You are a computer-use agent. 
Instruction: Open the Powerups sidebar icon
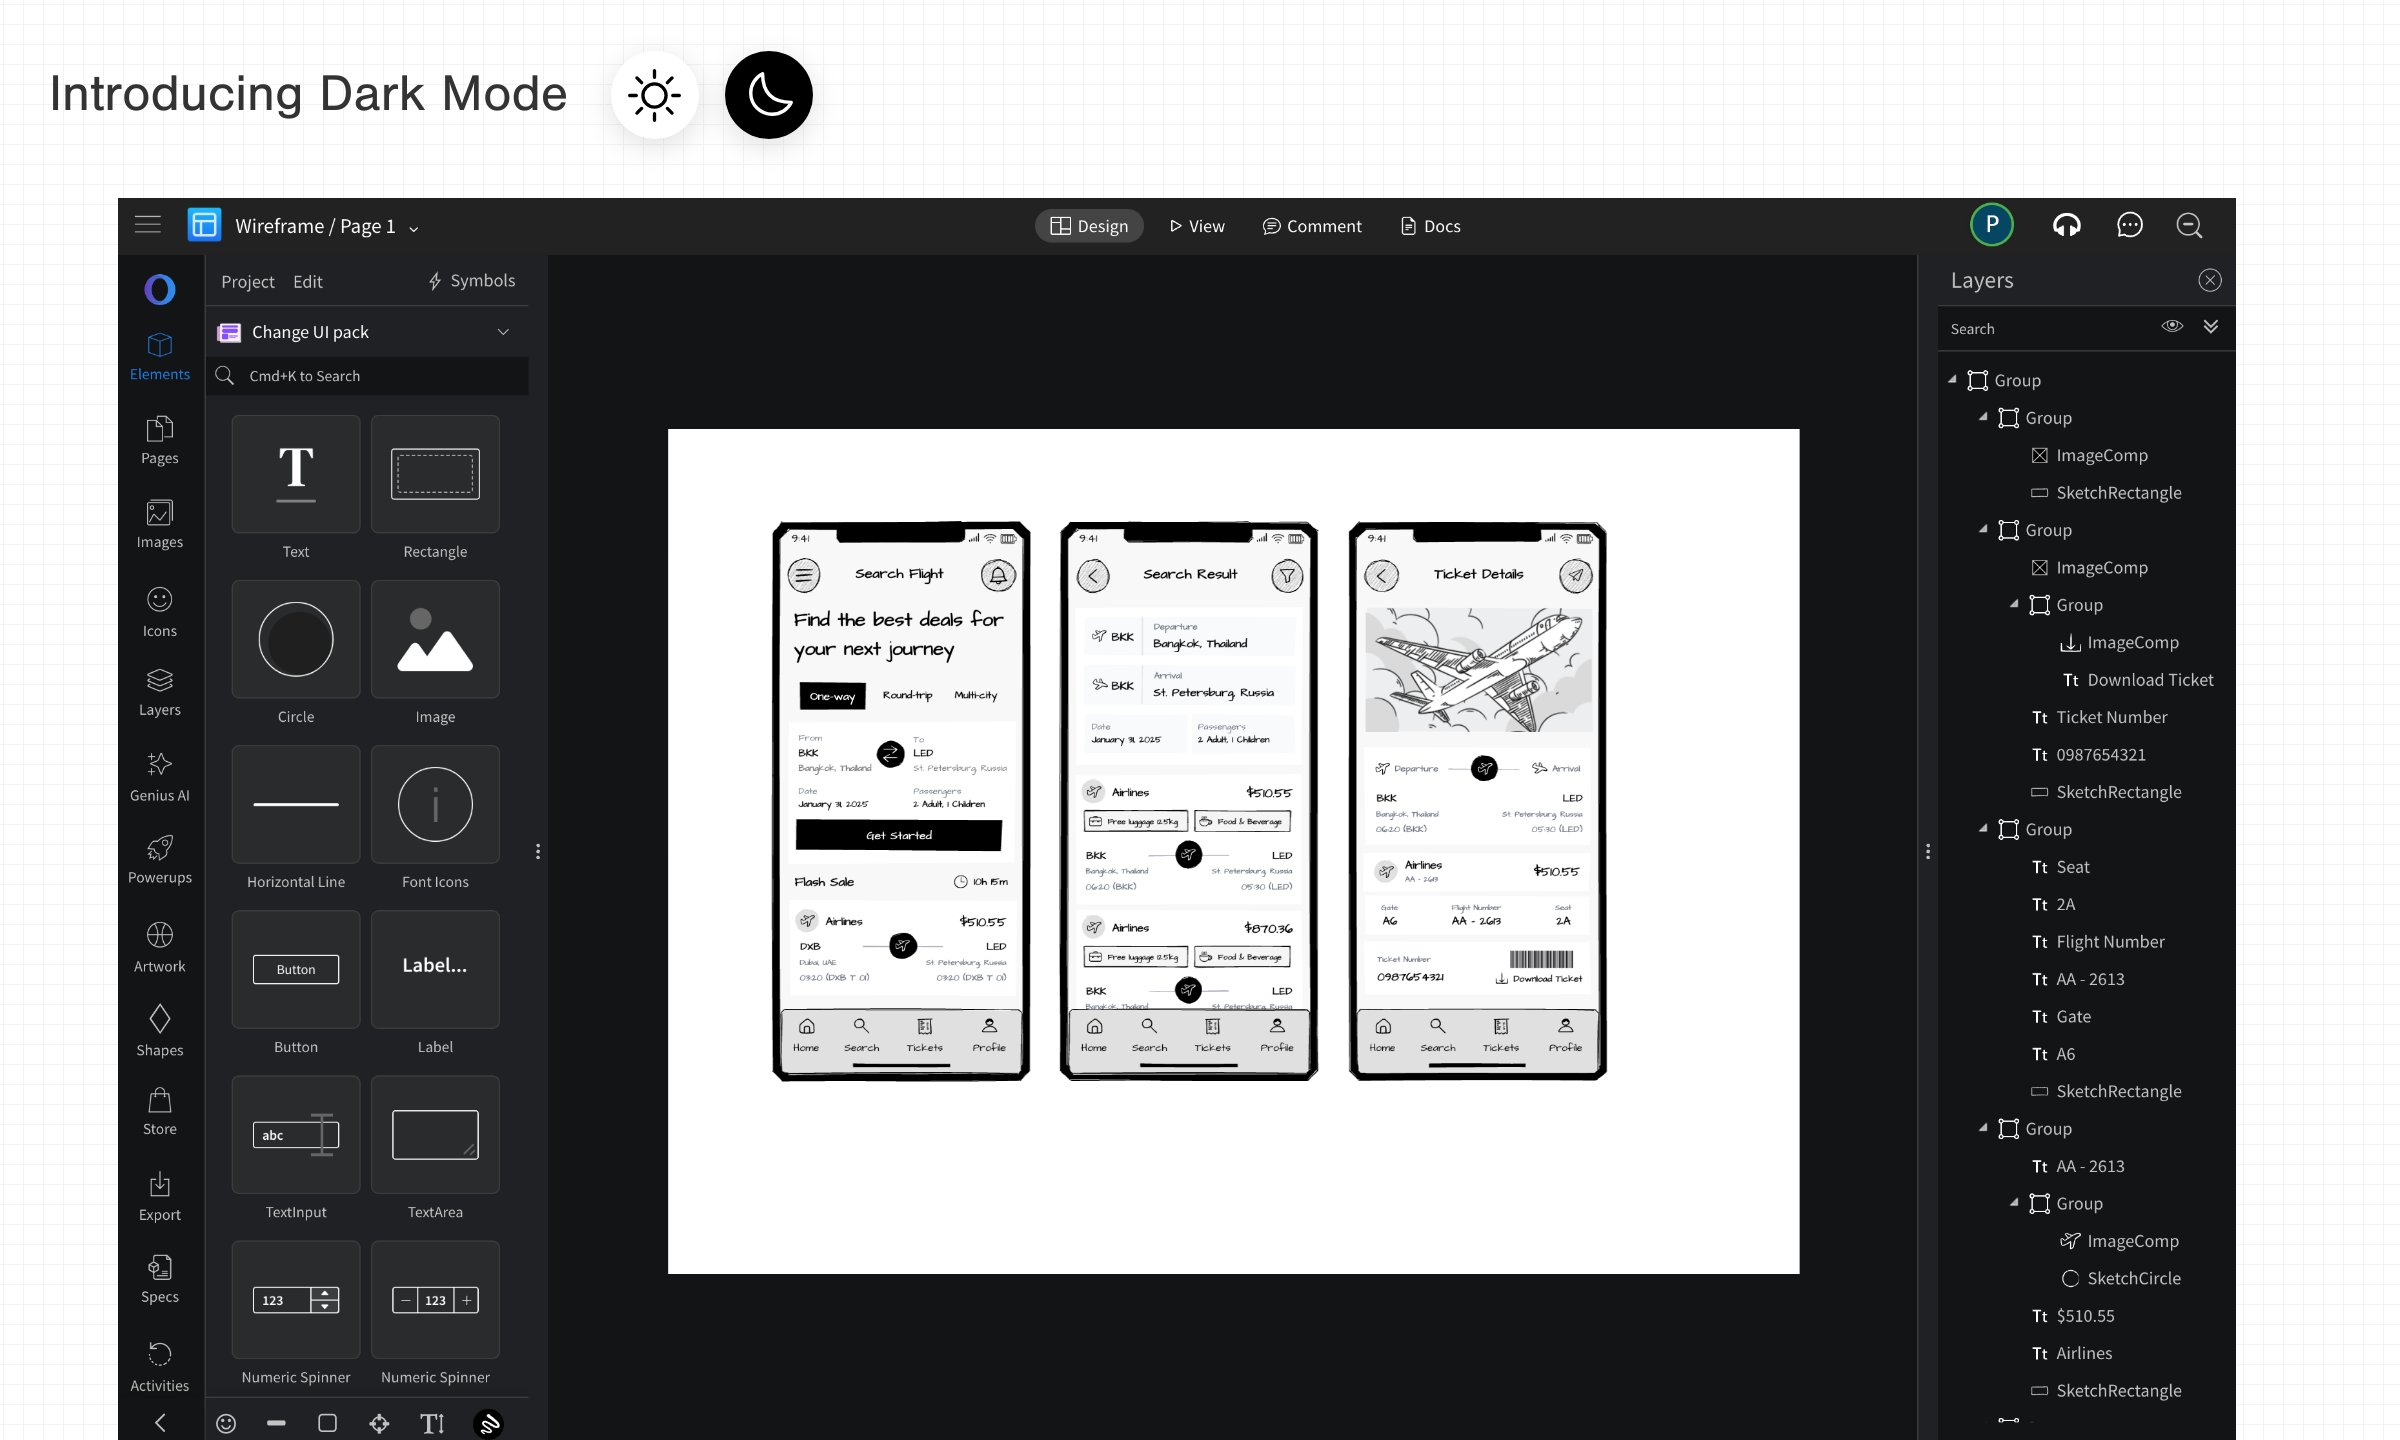[x=159, y=858]
